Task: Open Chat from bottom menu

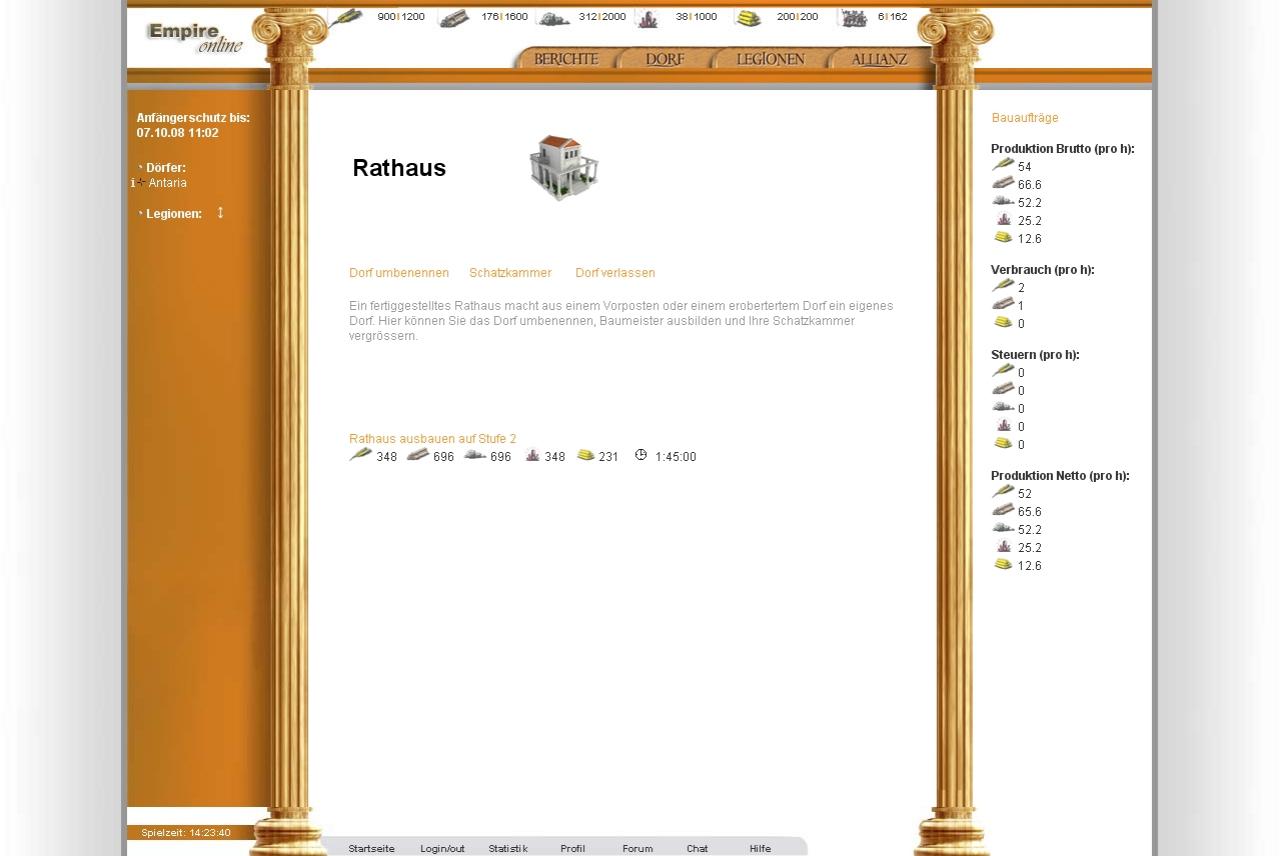Action: [697, 849]
